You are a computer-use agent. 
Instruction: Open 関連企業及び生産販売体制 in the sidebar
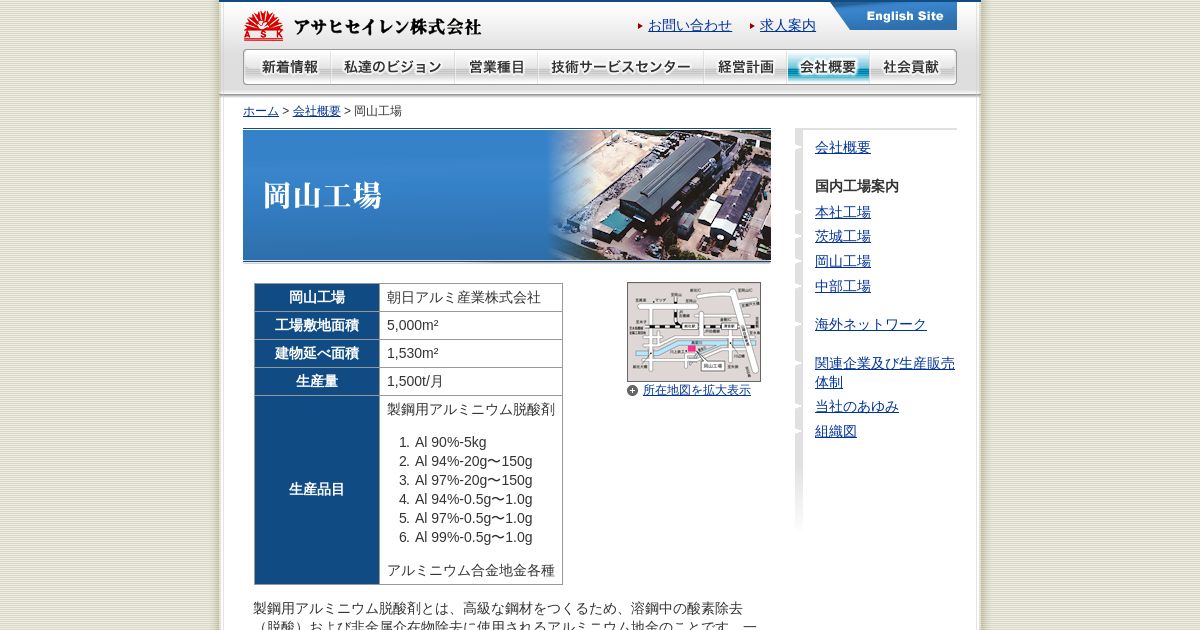click(885, 372)
